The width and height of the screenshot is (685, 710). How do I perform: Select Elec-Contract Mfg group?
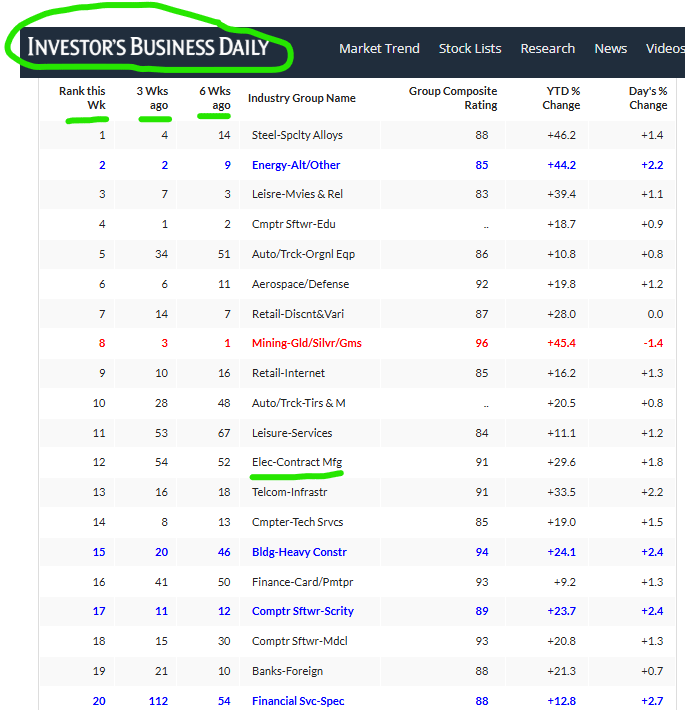[297, 462]
